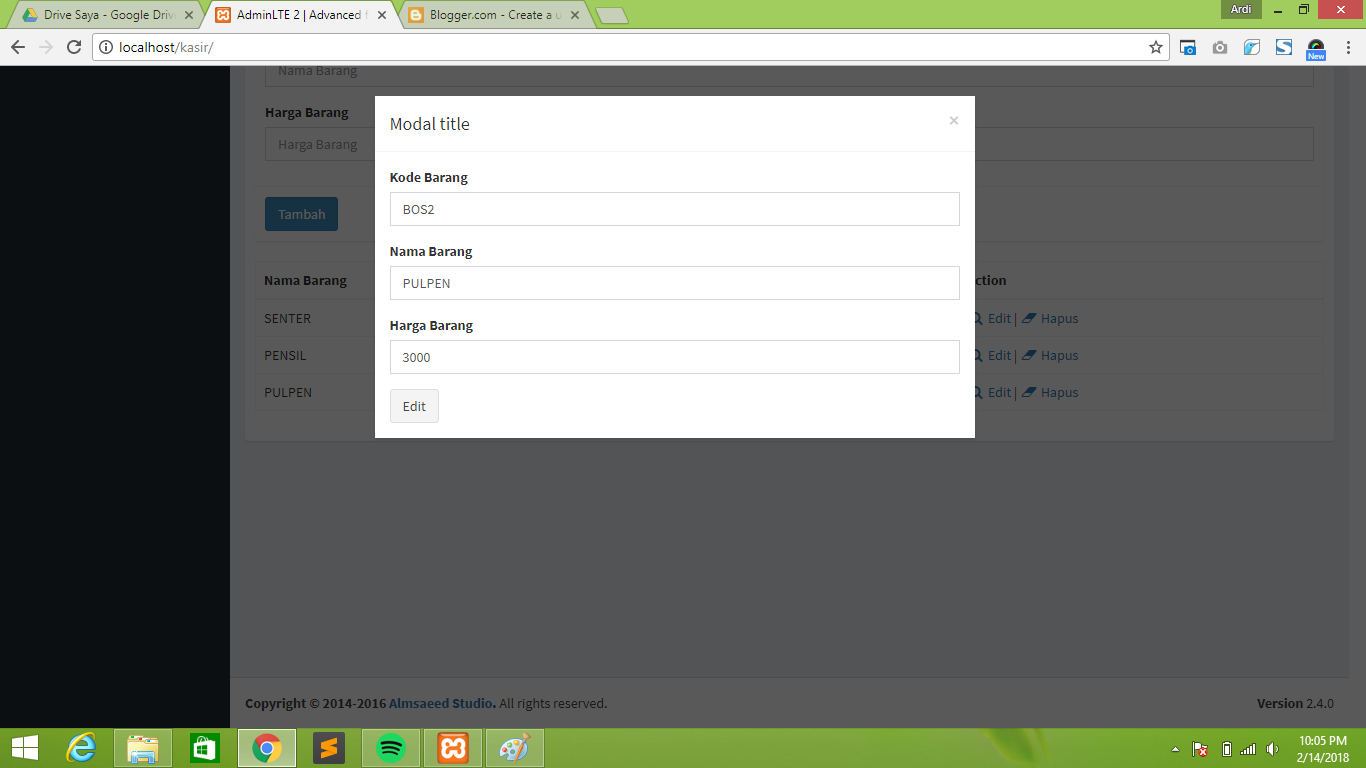The width and height of the screenshot is (1366, 768).
Task: Launch Spotify from the taskbar
Action: pos(390,747)
